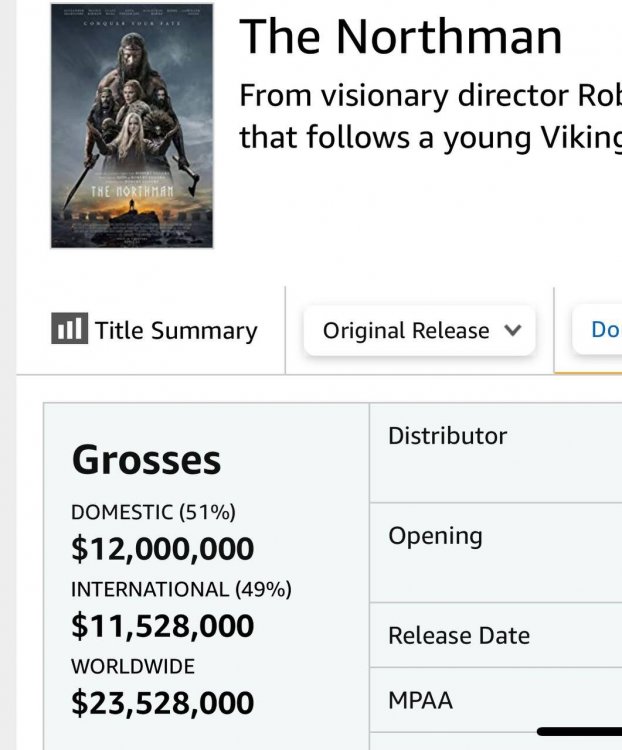
Task: Expand the Original Release dropdown
Action: pos(419,330)
